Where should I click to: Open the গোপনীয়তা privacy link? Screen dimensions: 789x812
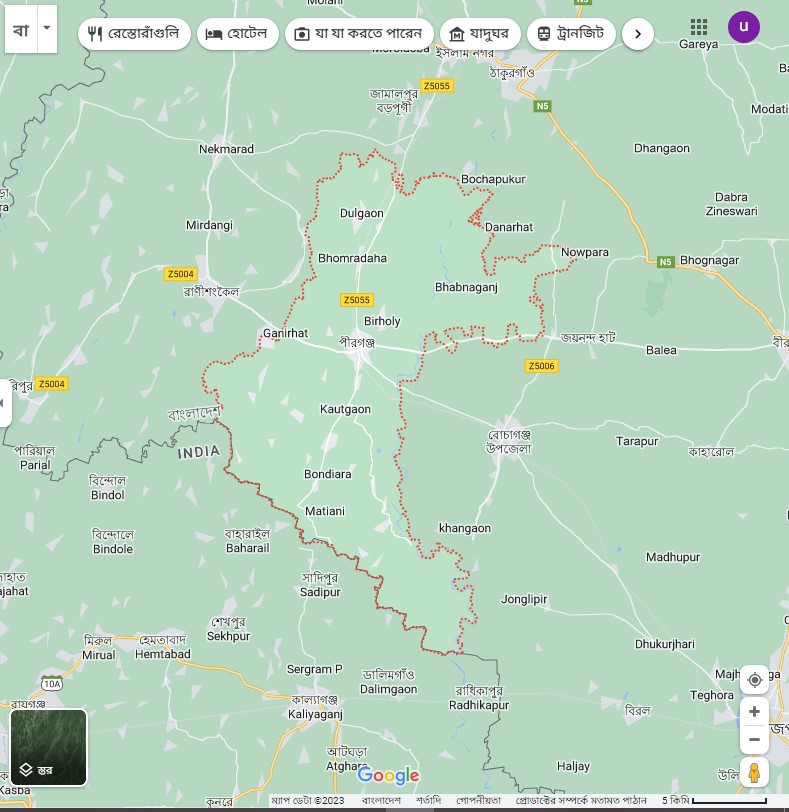(478, 801)
